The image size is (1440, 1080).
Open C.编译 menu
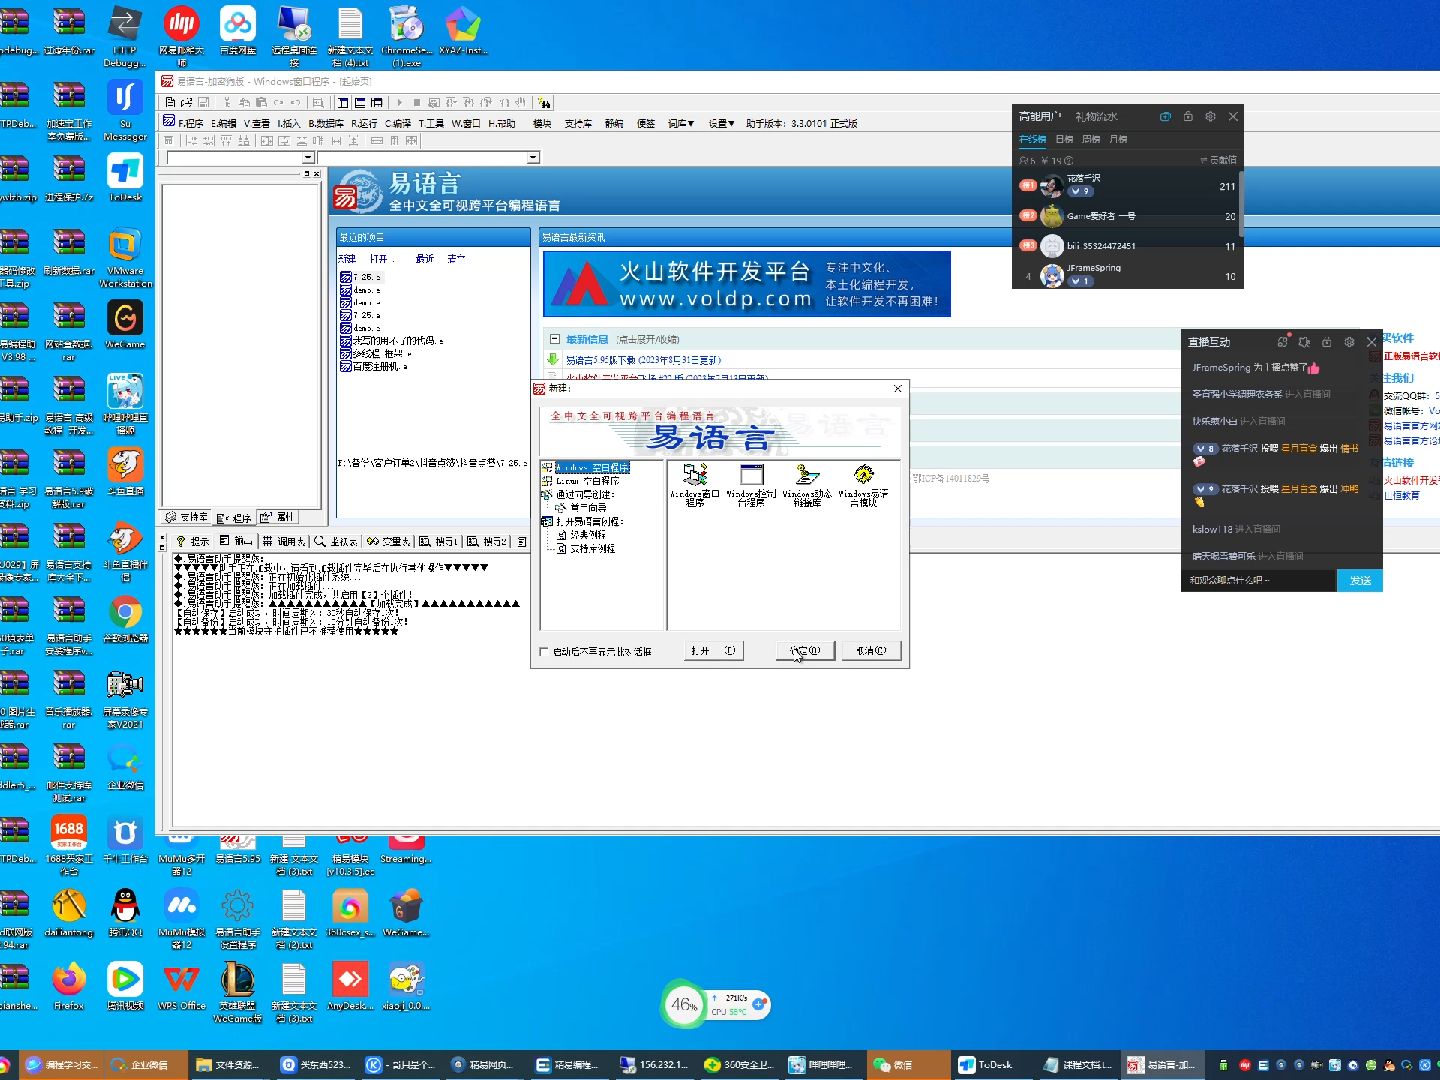(x=398, y=123)
